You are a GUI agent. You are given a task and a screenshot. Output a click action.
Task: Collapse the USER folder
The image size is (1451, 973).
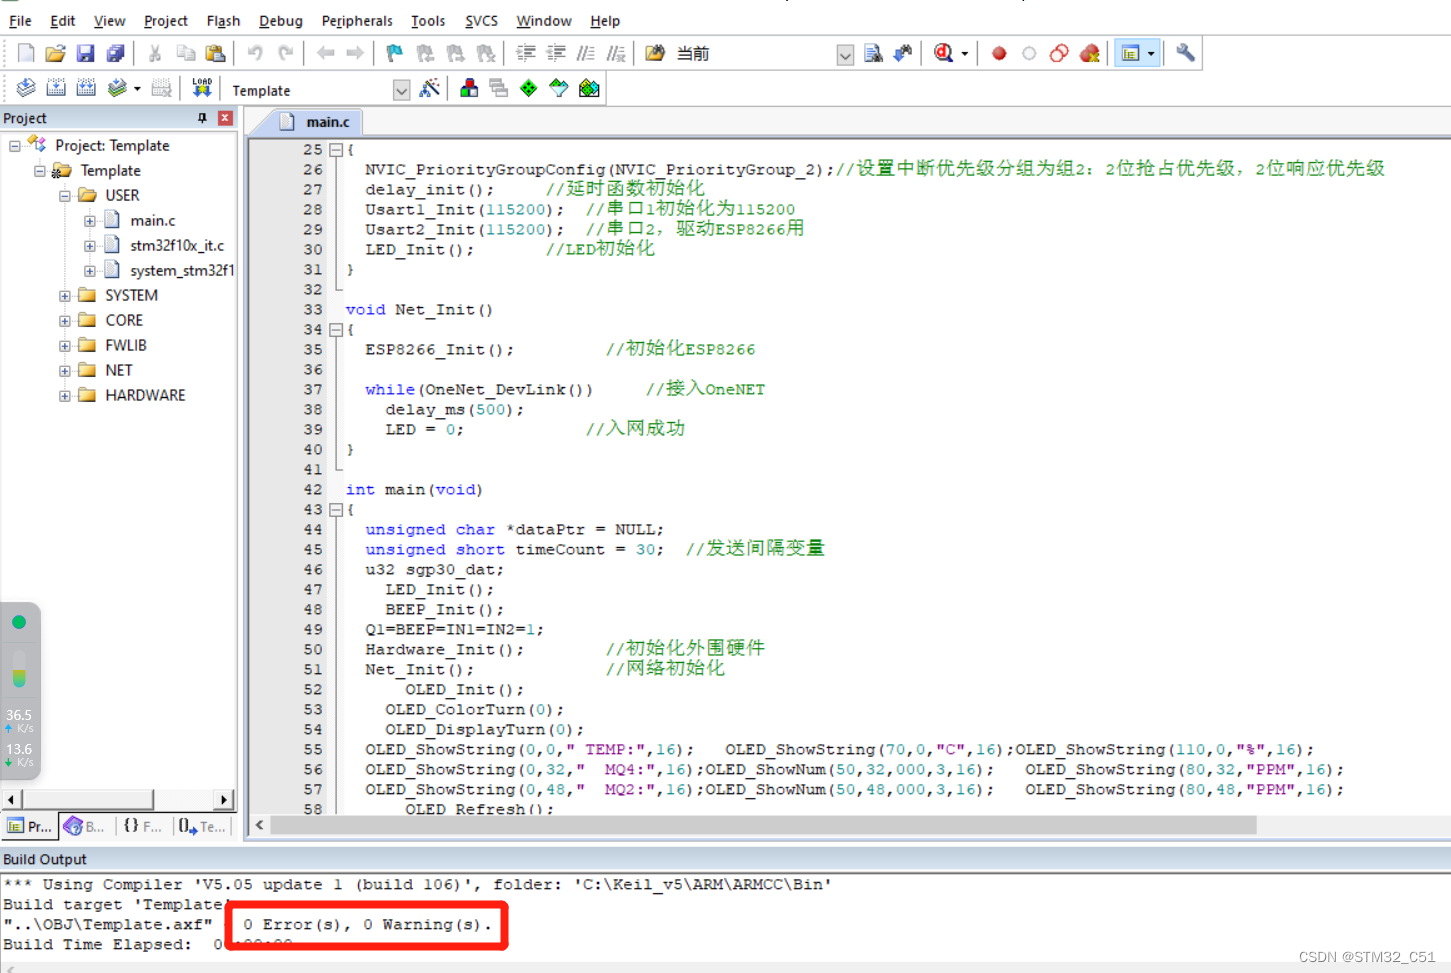coord(65,196)
